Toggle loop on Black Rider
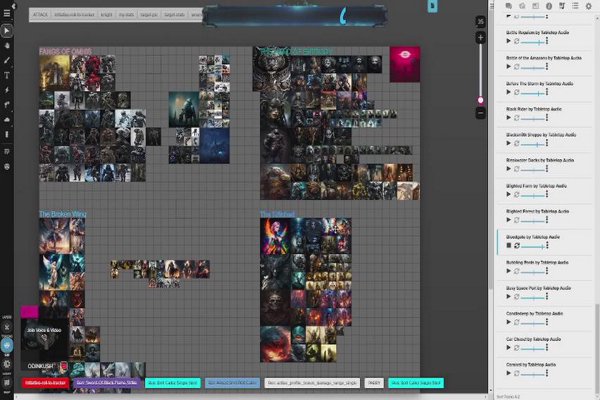Image resolution: width=600 pixels, height=400 pixels. click(x=517, y=118)
